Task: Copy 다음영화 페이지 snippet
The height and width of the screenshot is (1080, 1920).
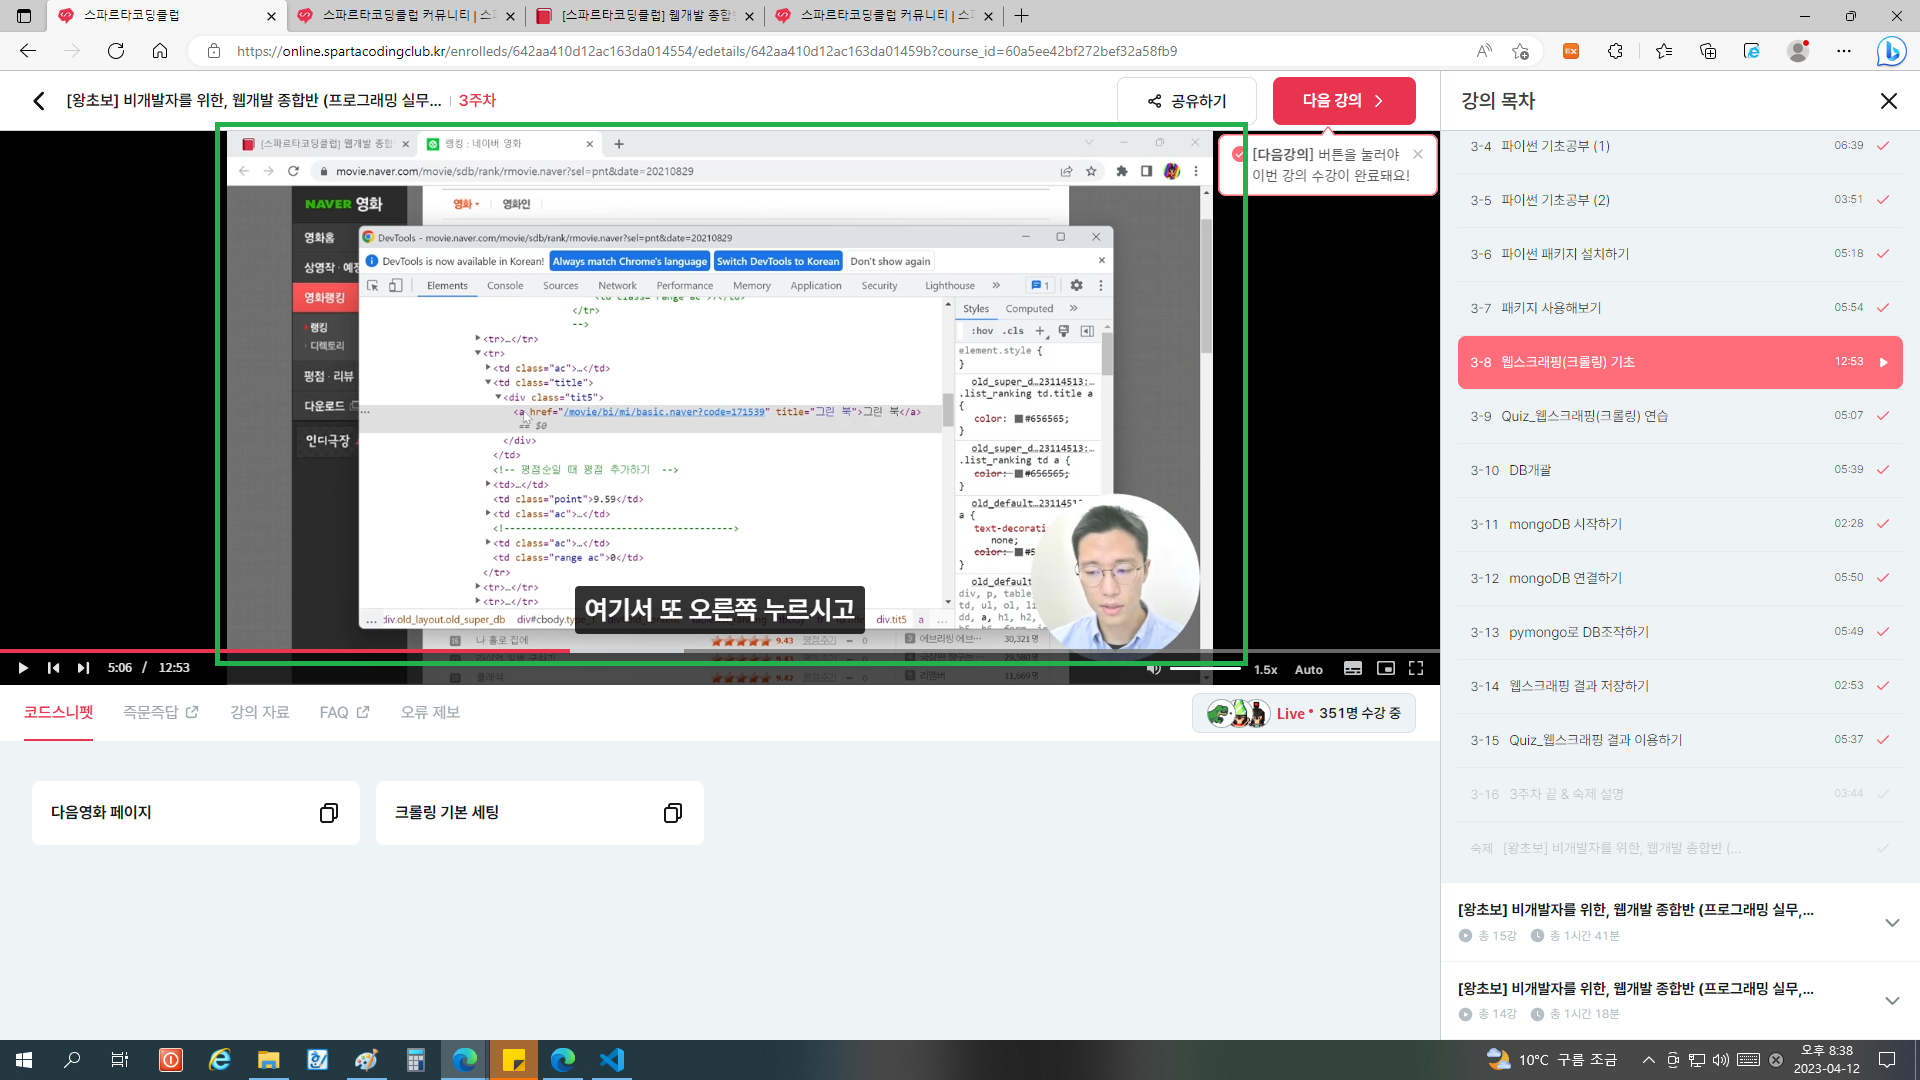Action: 328,813
